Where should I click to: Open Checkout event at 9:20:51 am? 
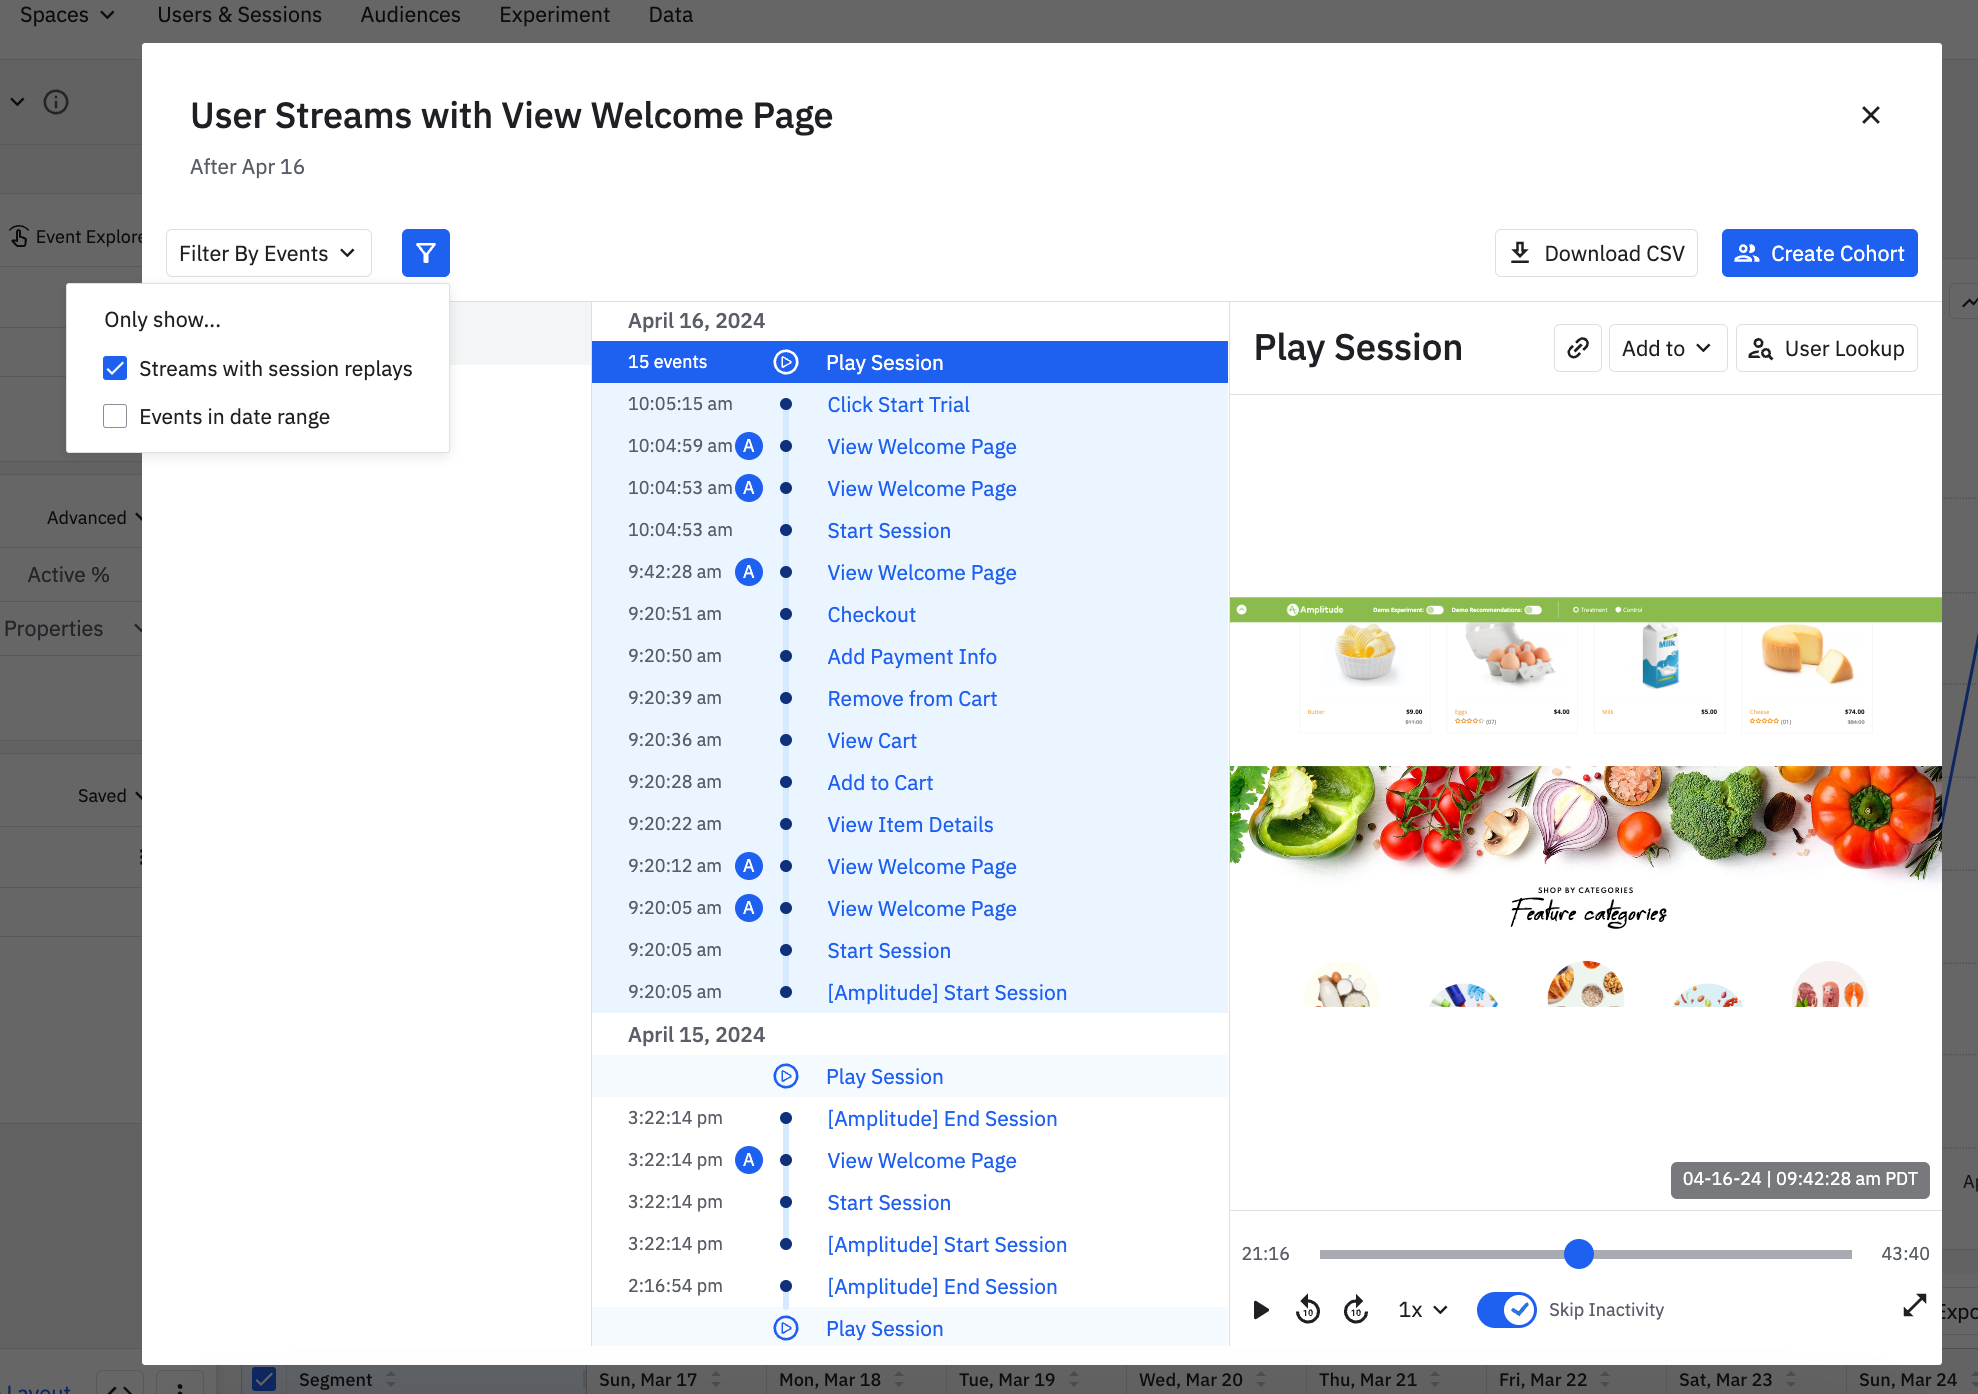pyautogui.click(x=871, y=614)
